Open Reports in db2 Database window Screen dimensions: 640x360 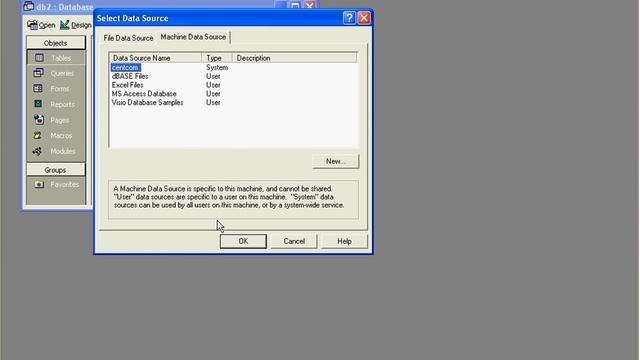coord(56,104)
